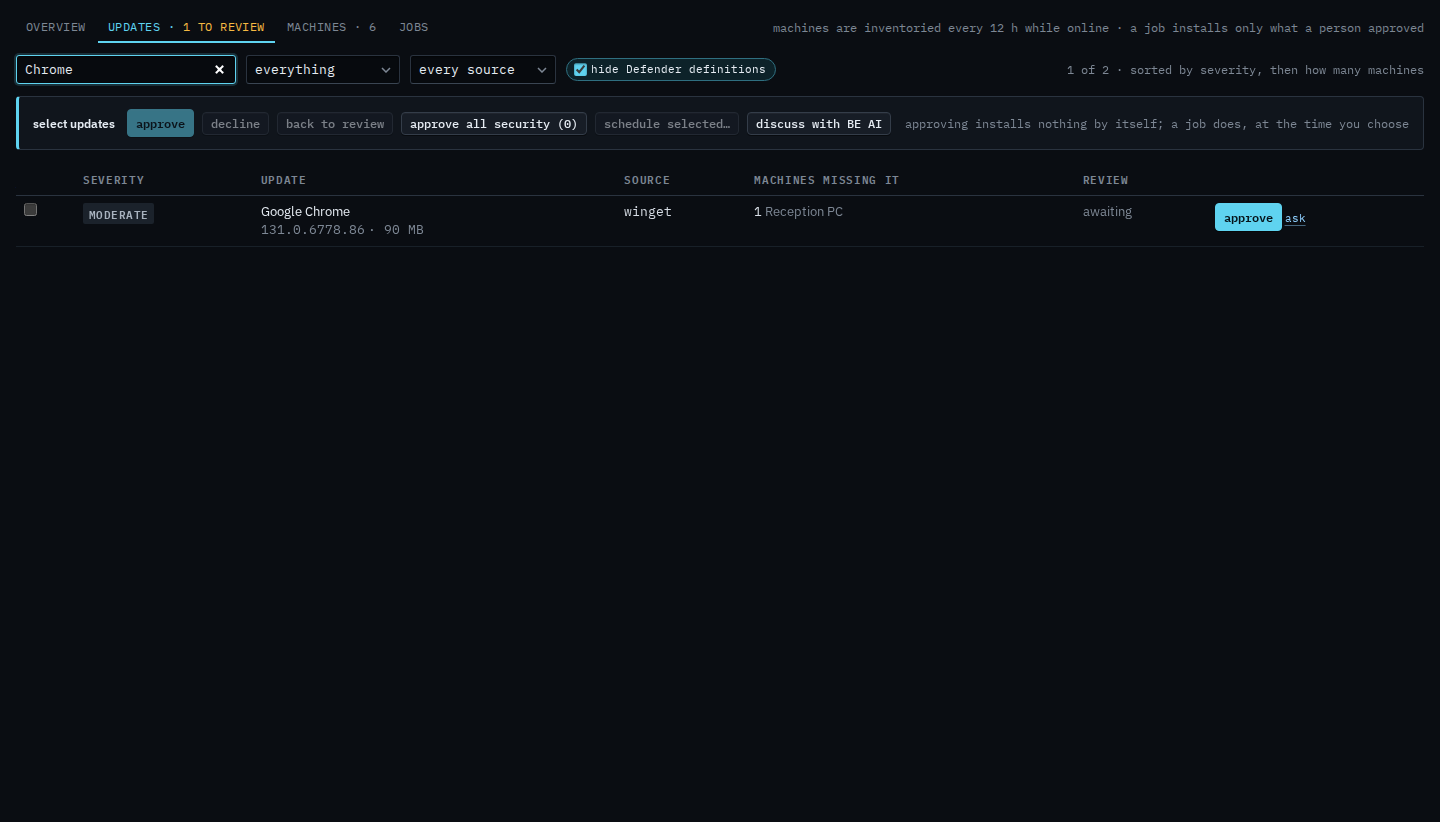The height and width of the screenshot is (822, 1440).
Task: Click the Update column header
Action: click(283, 180)
